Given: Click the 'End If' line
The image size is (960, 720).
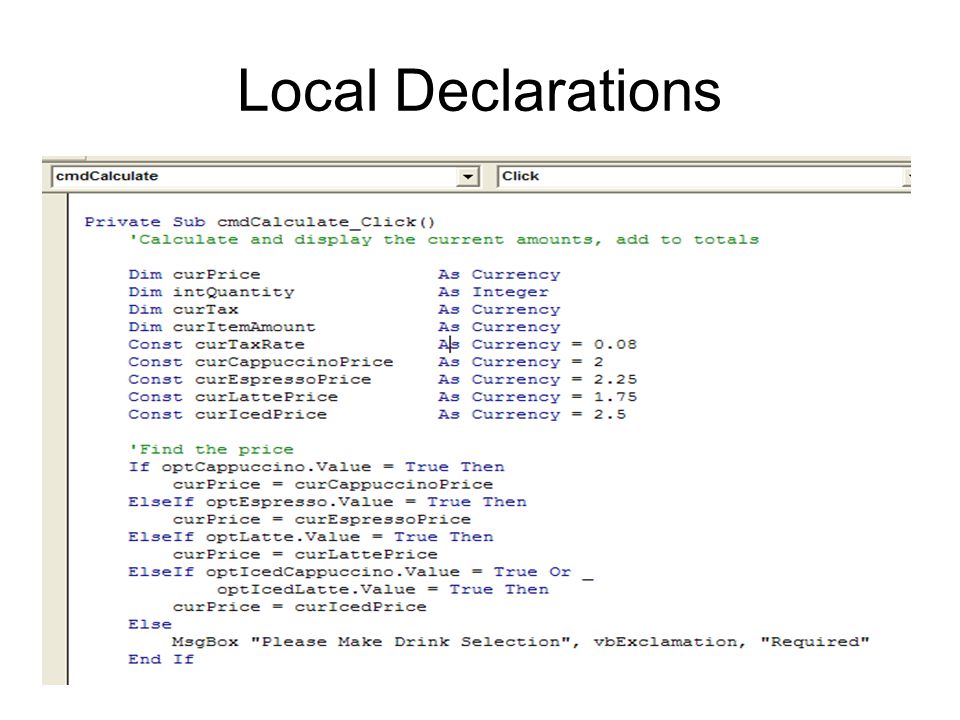Looking at the screenshot, I should click(161, 659).
